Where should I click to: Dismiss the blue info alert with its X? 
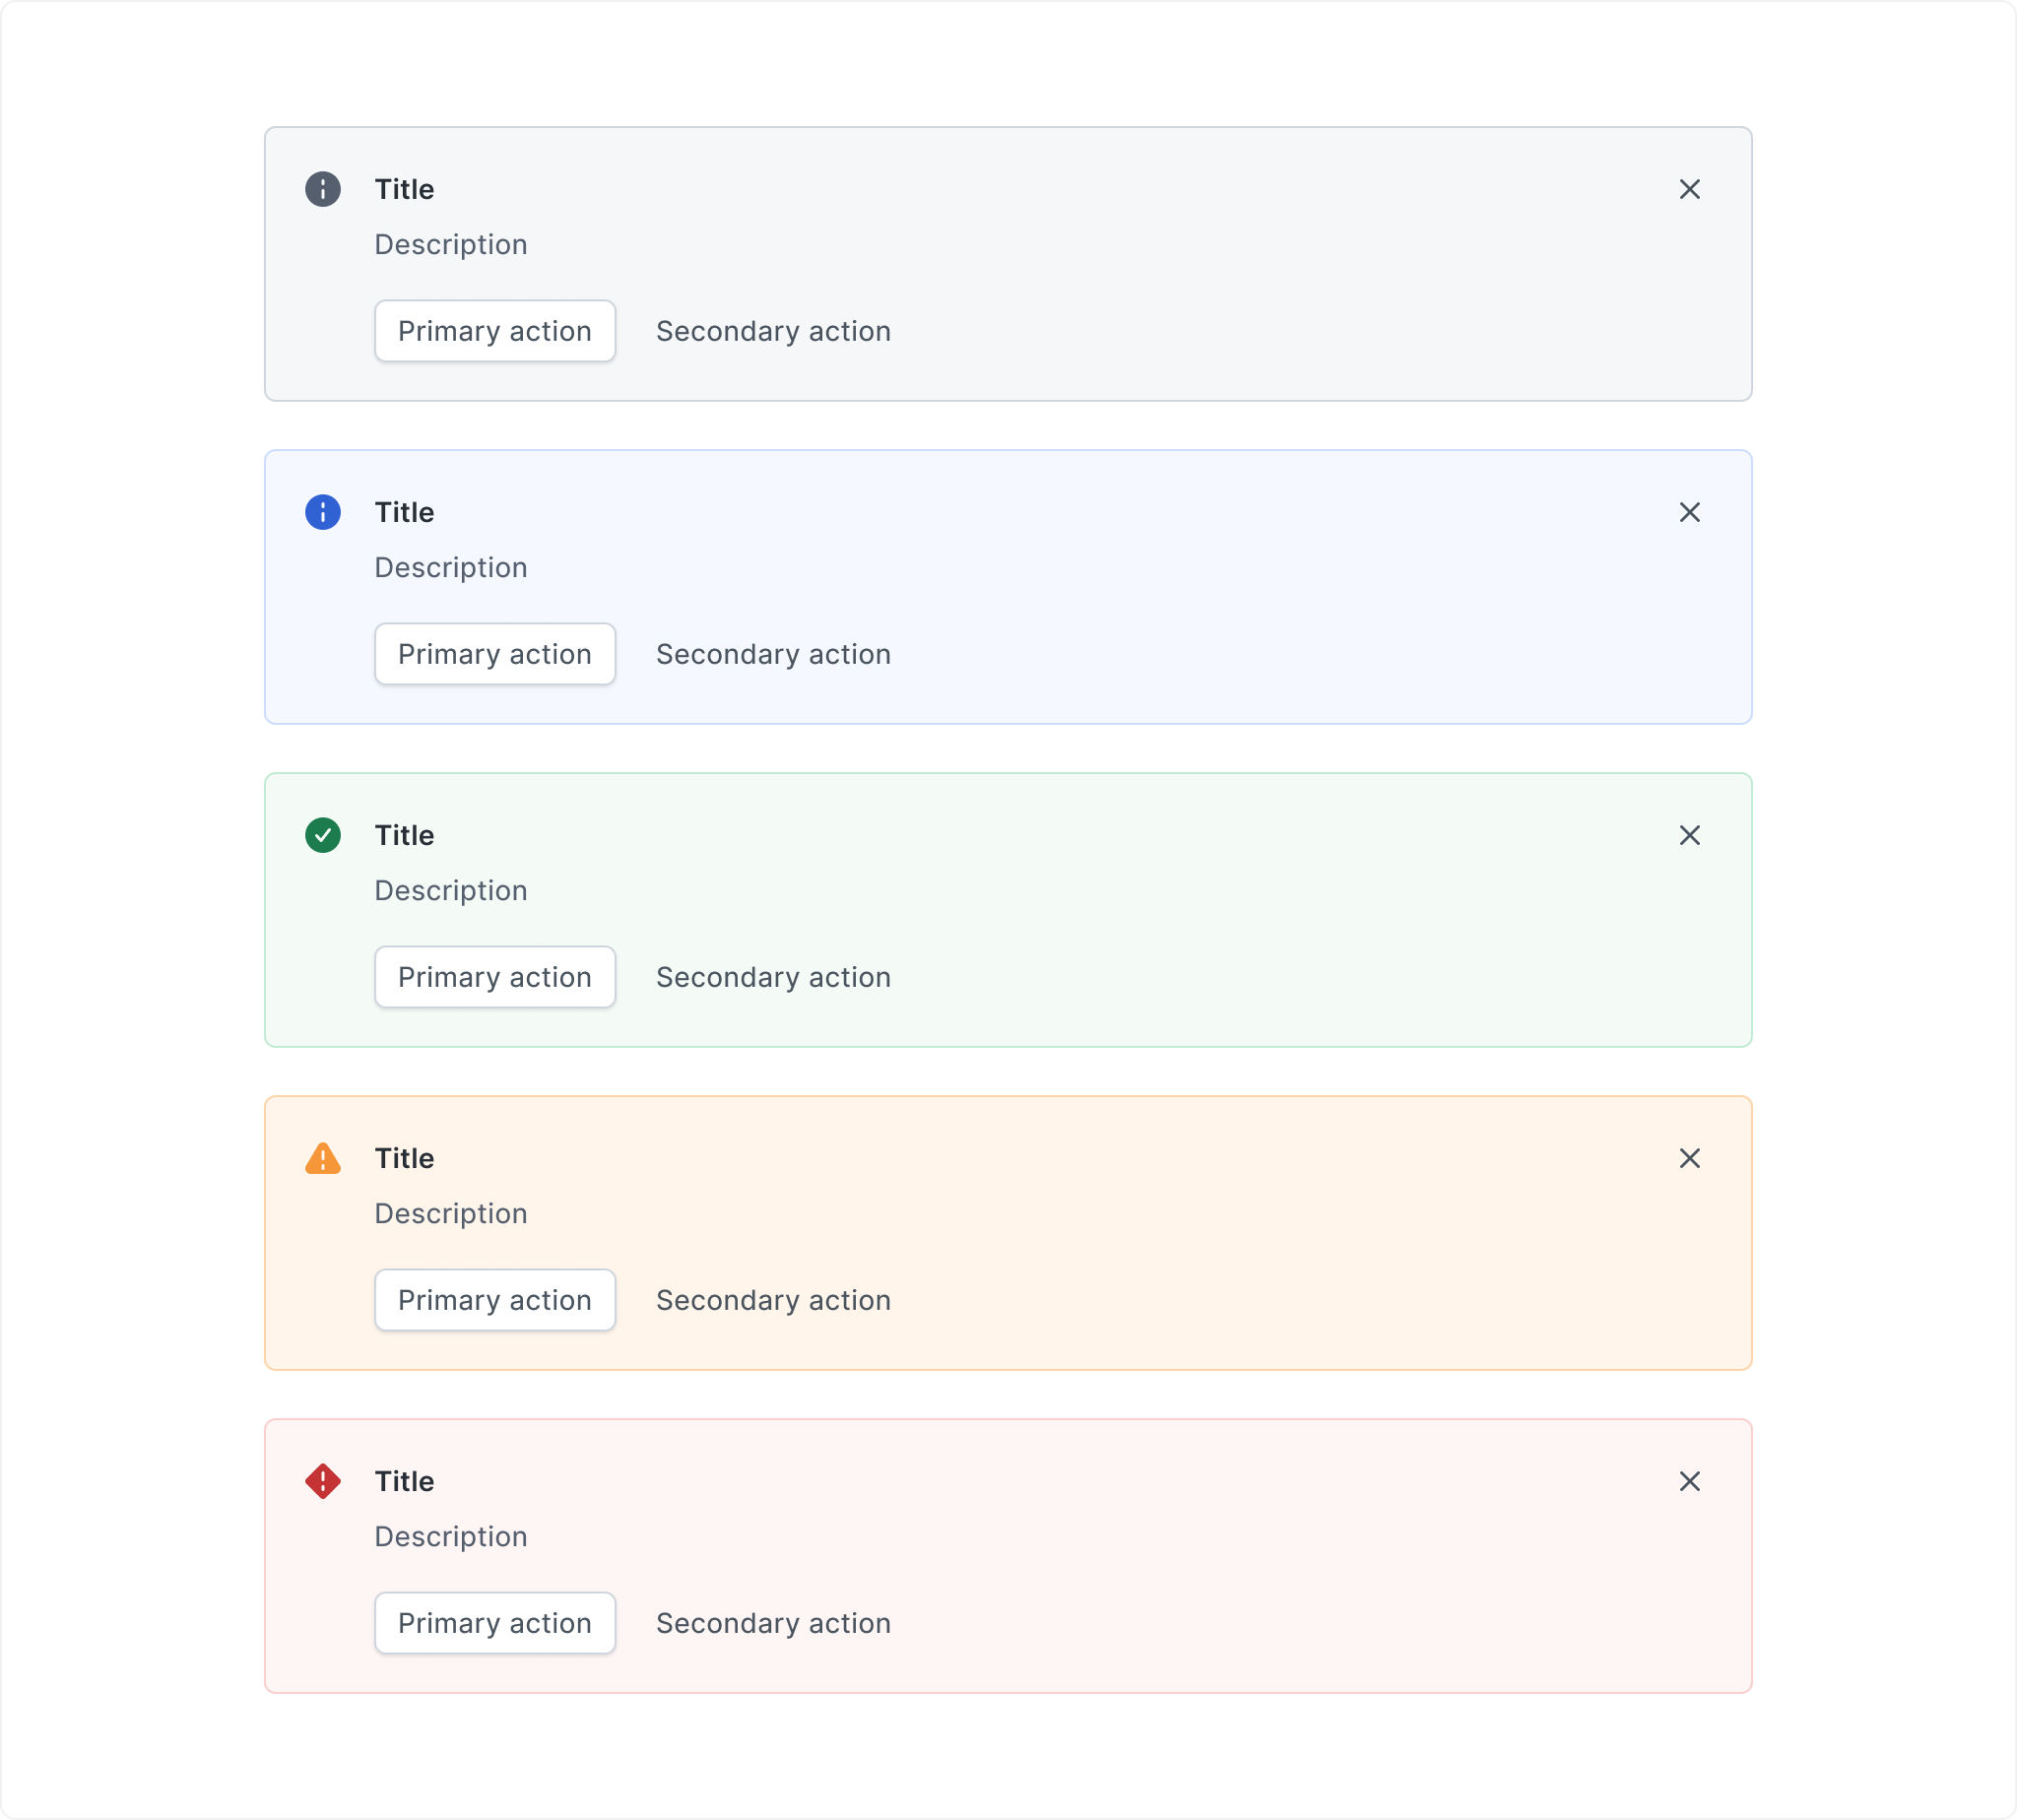1690,512
